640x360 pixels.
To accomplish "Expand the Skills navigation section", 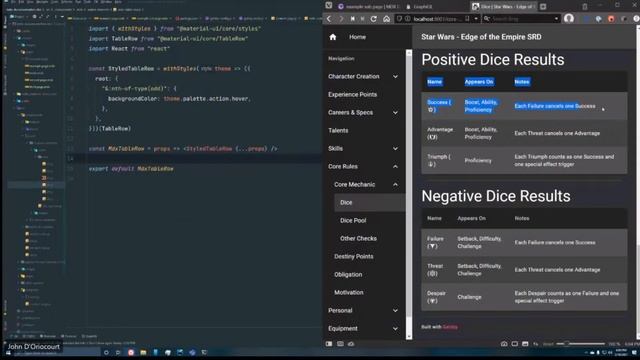I will click(395, 149).
